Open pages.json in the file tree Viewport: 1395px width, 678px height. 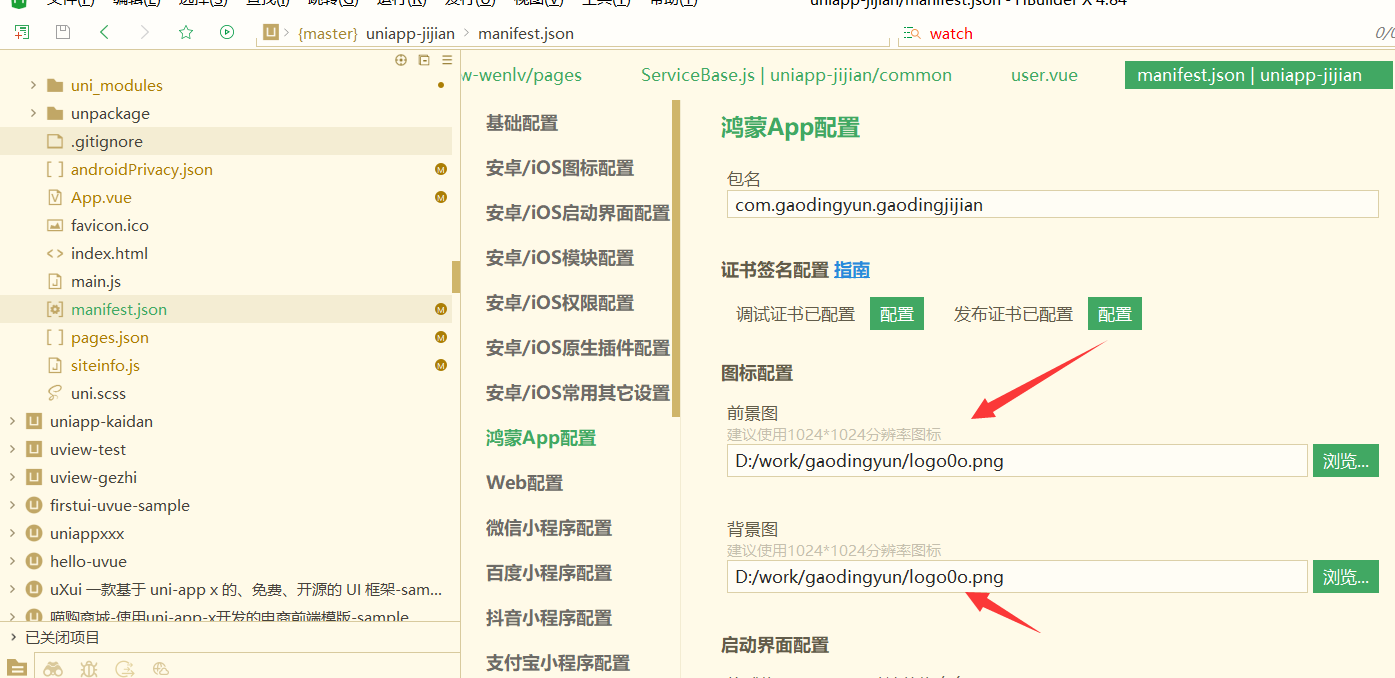click(110, 337)
